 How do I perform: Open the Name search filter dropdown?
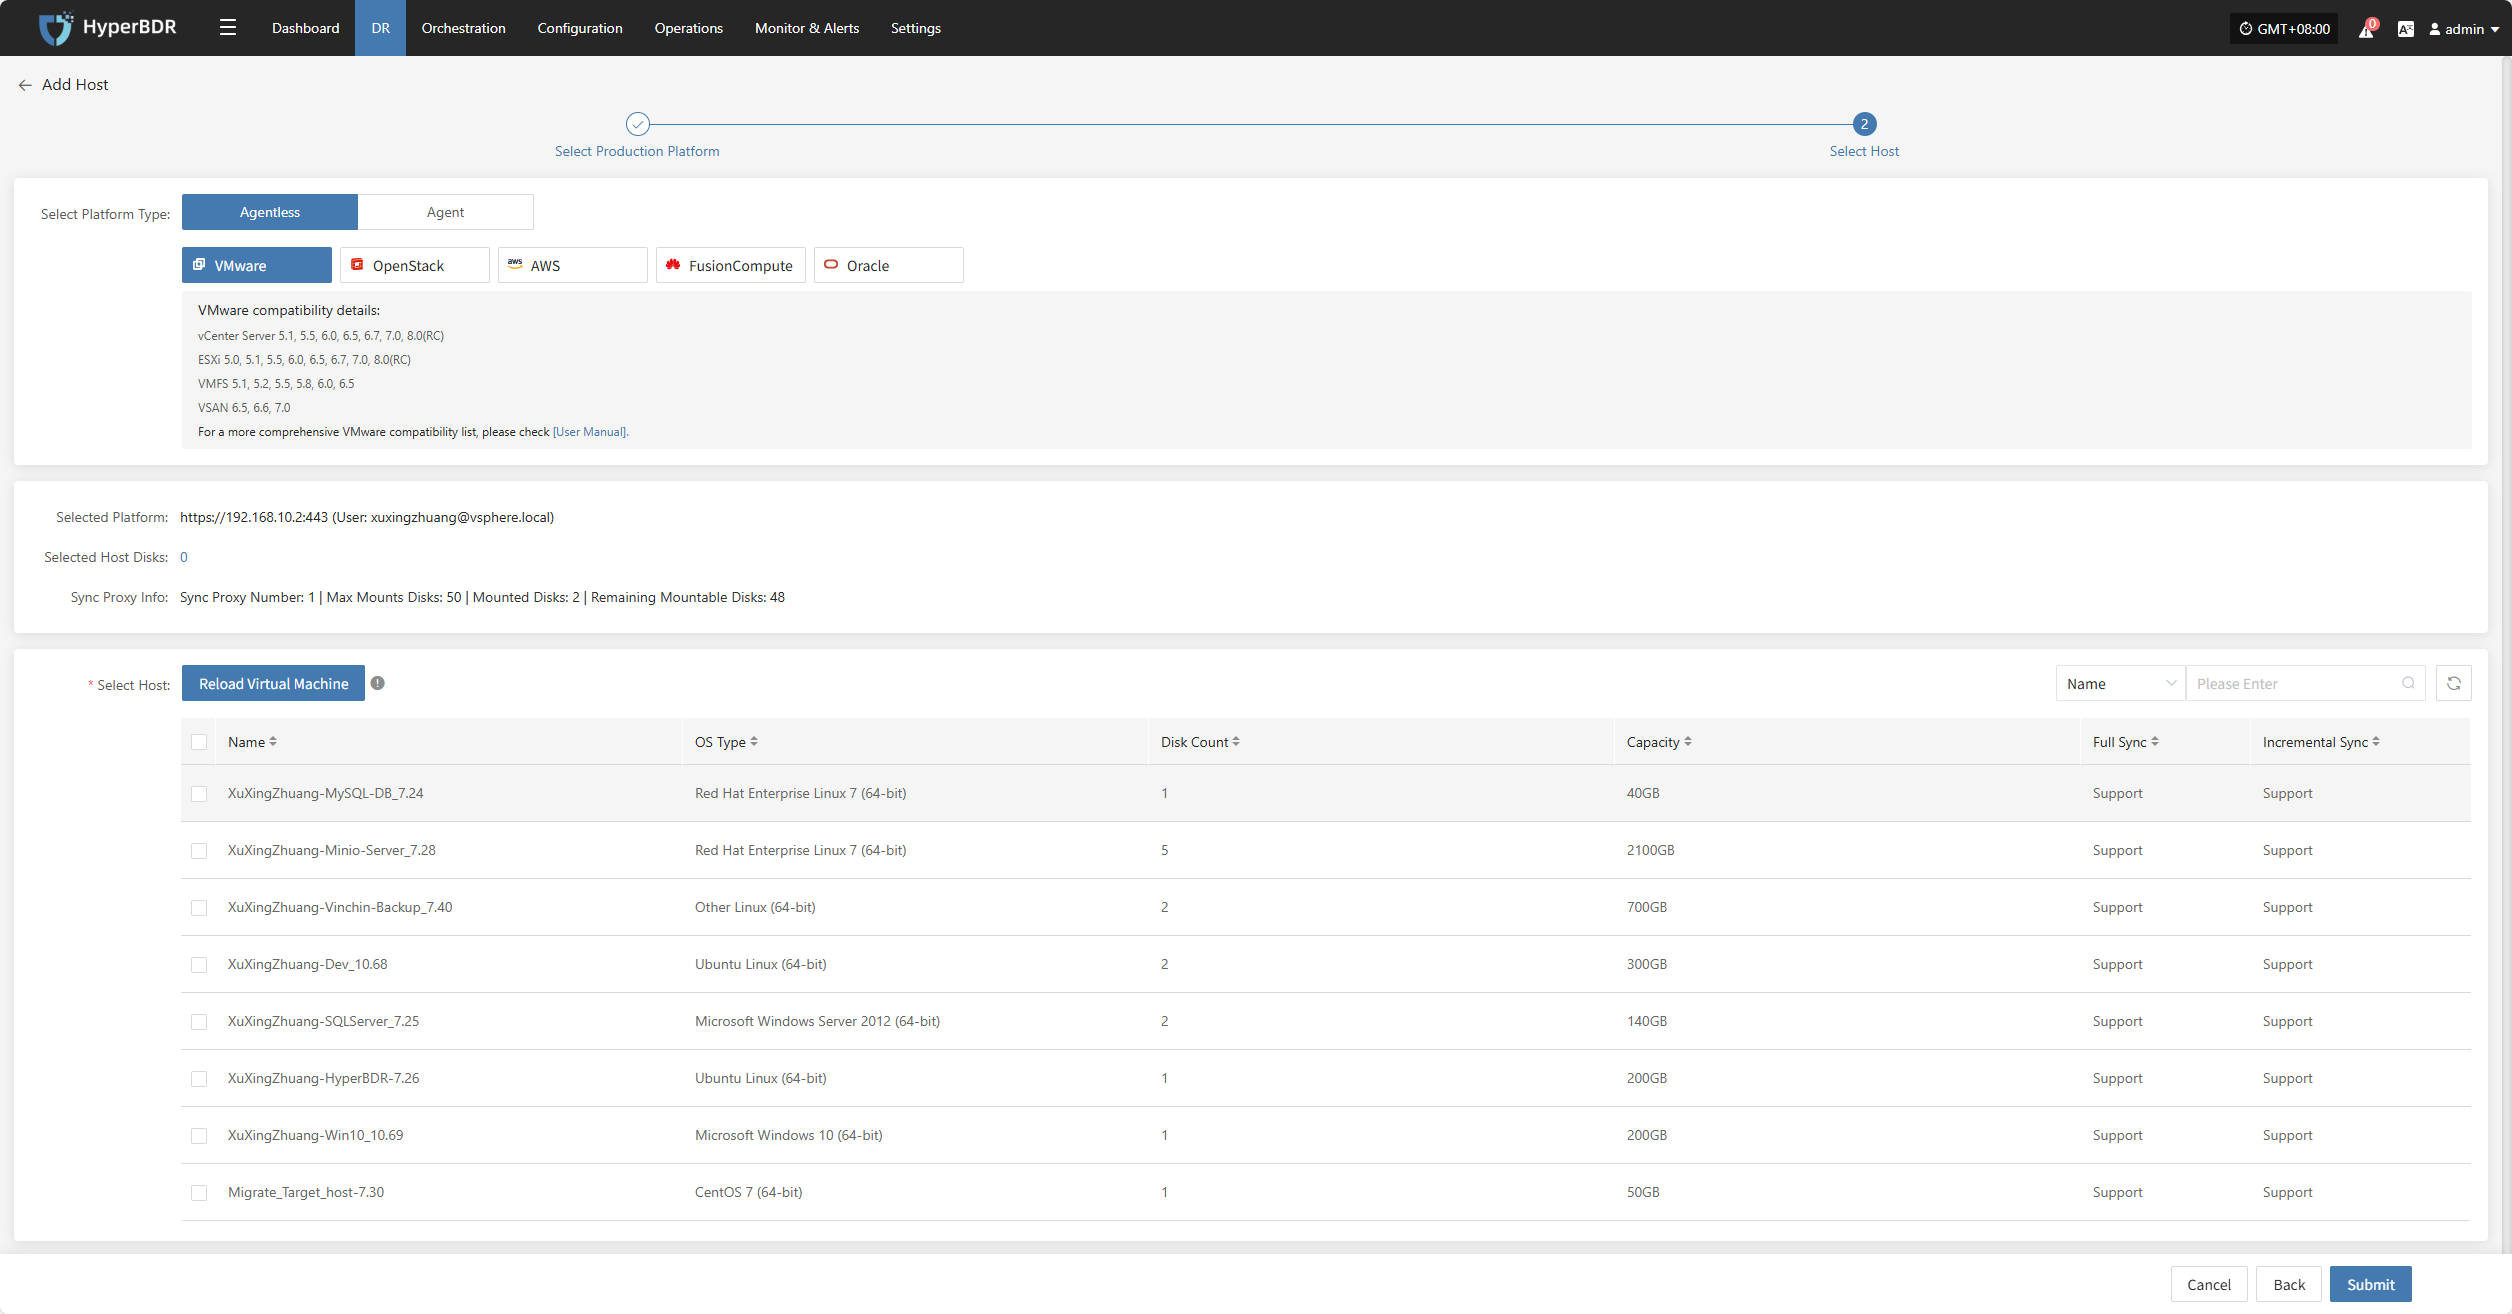point(2120,683)
